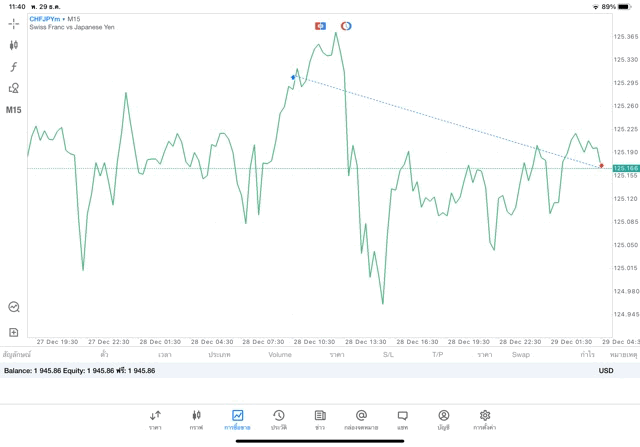
Task: Open the drawing objects shapes tool
Action: [14, 88]
